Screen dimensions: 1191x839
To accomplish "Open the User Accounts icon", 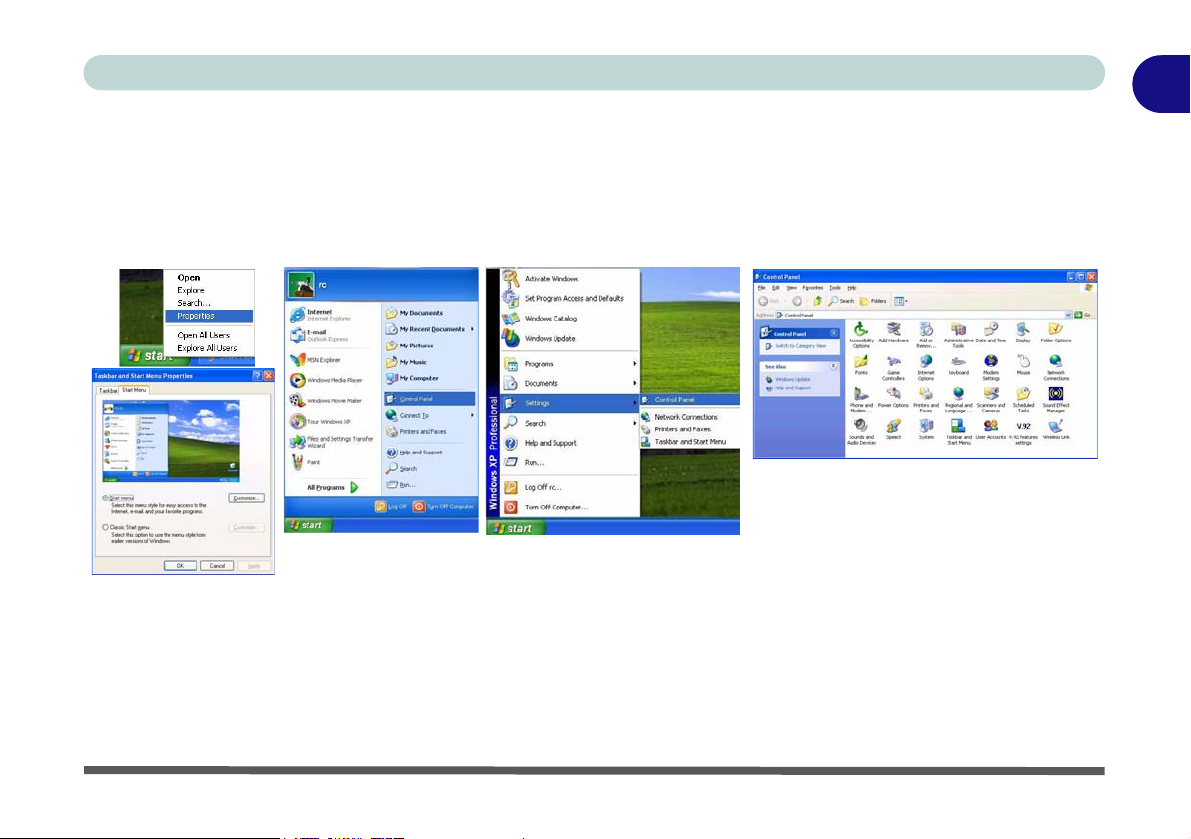I will pyautogui.click(x=990, y=429).
